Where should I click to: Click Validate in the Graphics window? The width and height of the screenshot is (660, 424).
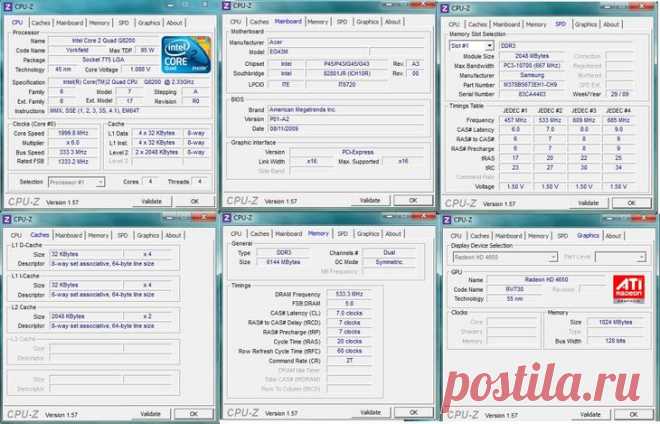coord(590,415)
